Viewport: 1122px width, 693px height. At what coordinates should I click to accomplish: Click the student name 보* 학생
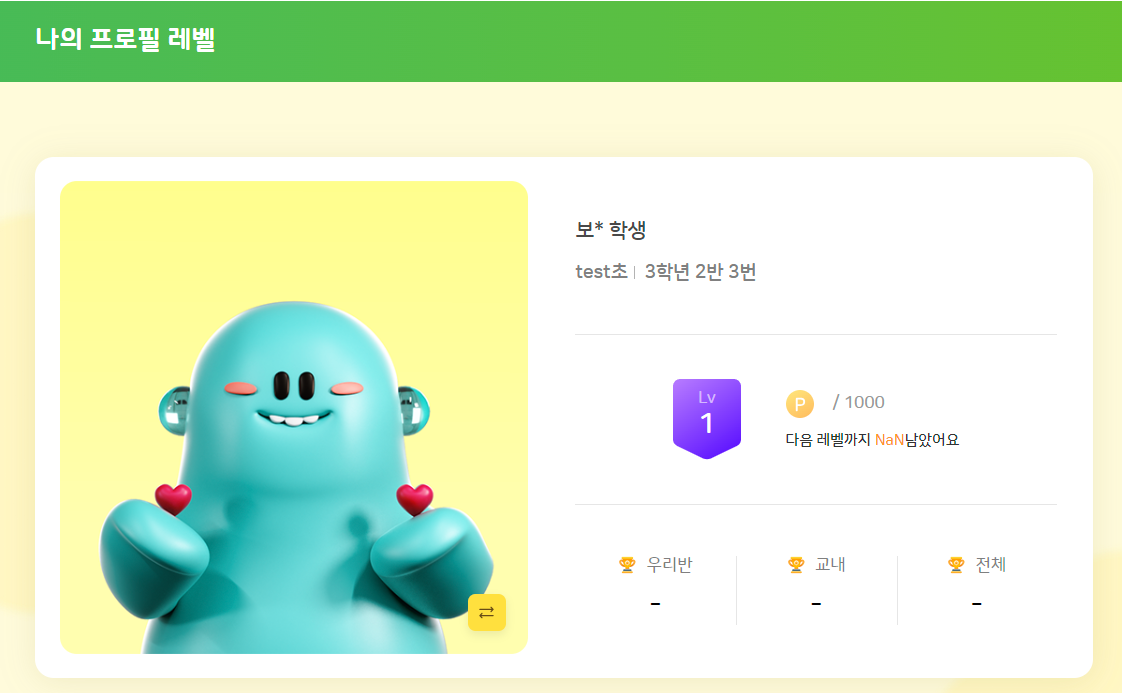click(x=611, y=230)
